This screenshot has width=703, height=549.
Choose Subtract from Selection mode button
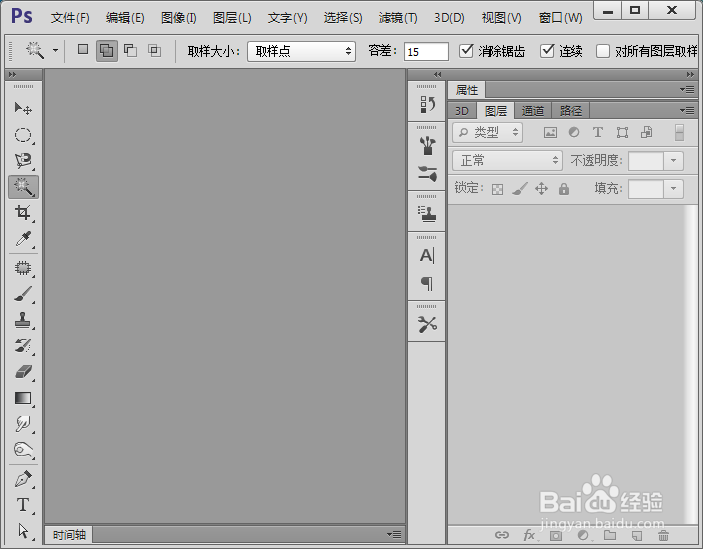tap(130, 50)
